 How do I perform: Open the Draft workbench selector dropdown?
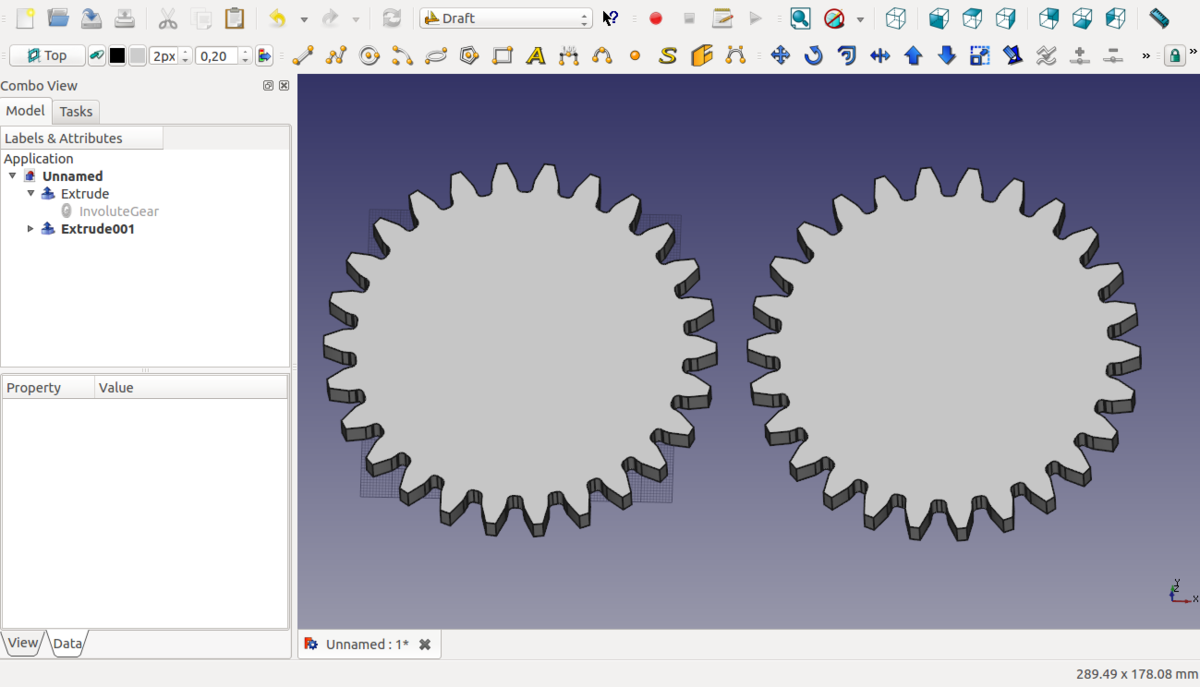[506, 18]
